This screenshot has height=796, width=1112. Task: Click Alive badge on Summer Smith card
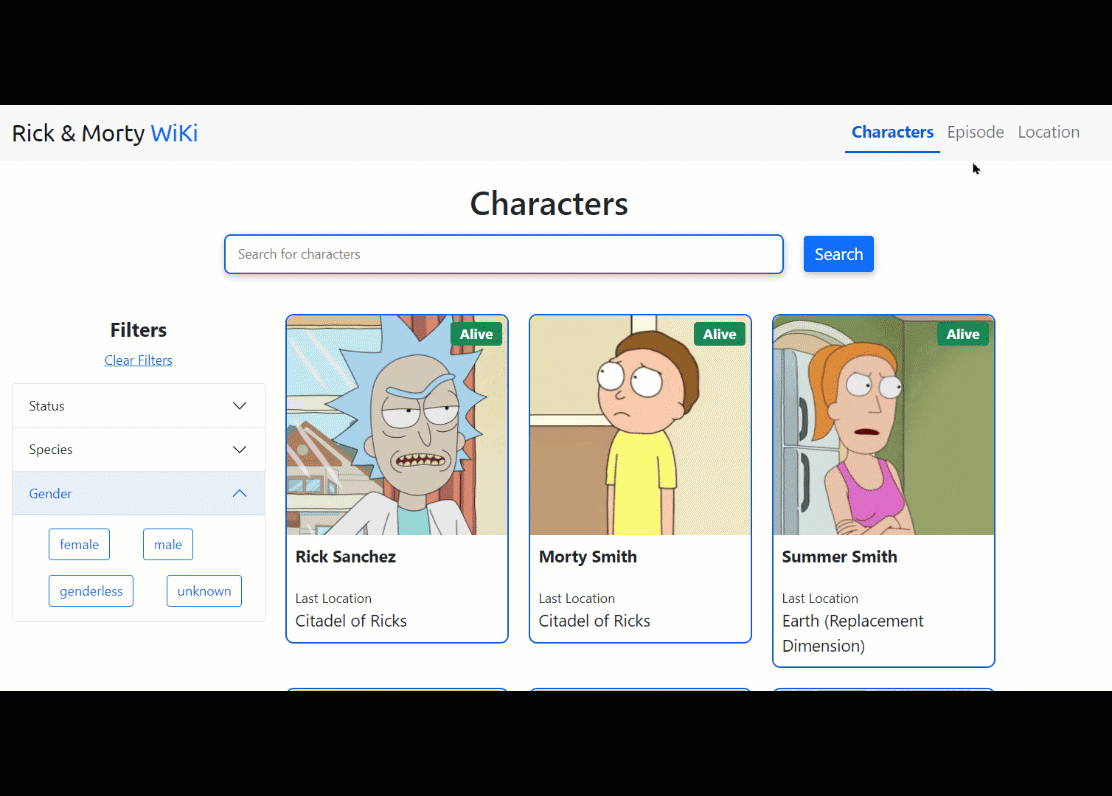(963, 334)
